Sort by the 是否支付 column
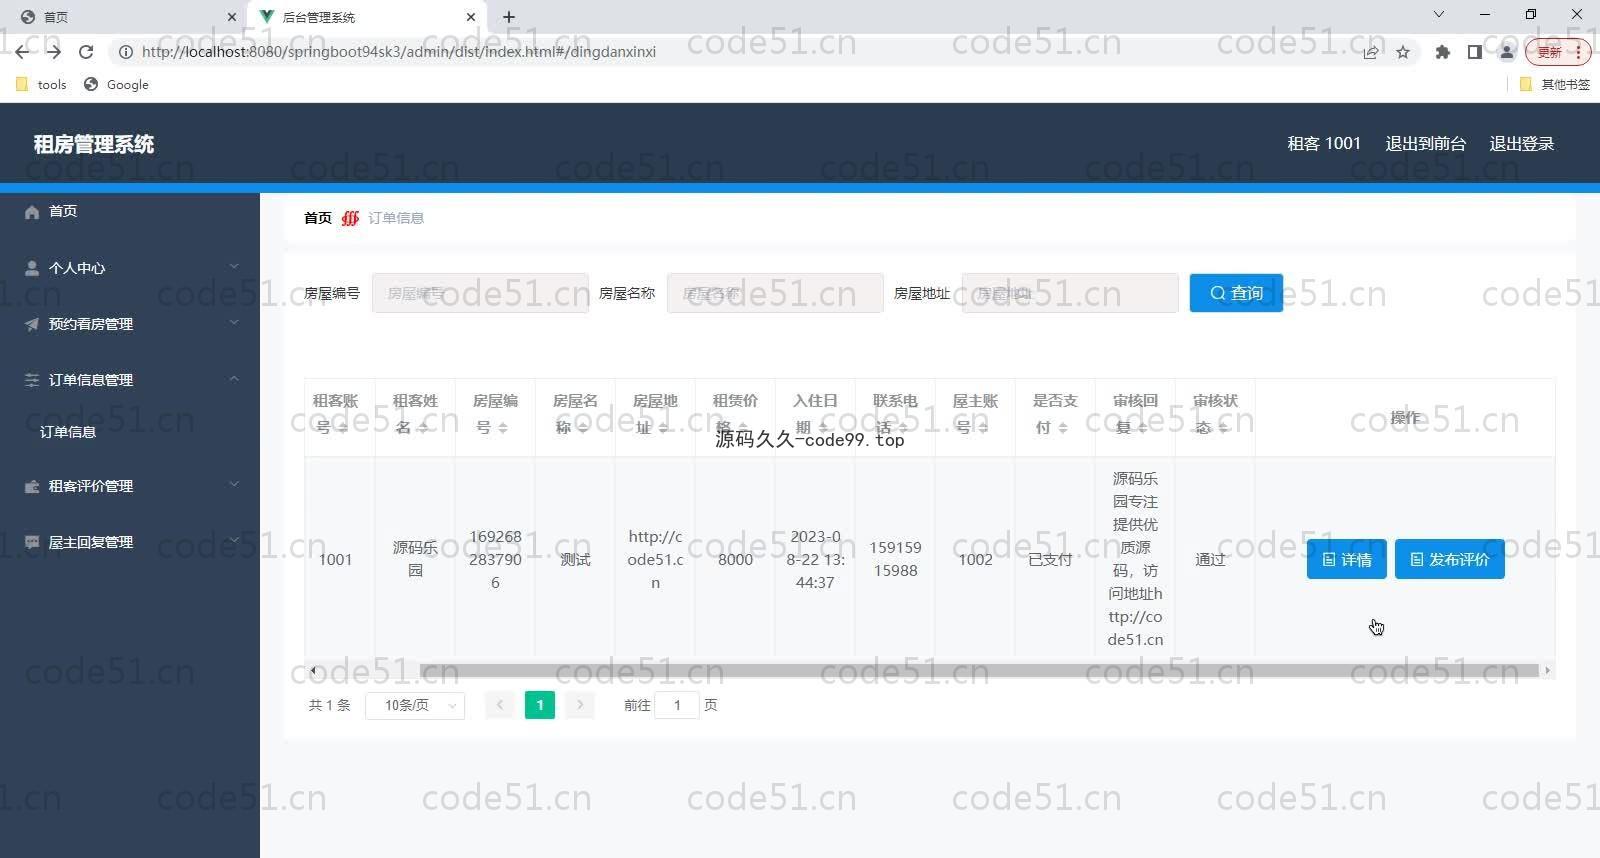This screenshot has height=858, width=1600. pyautogui.click(x=1063, y=428)
